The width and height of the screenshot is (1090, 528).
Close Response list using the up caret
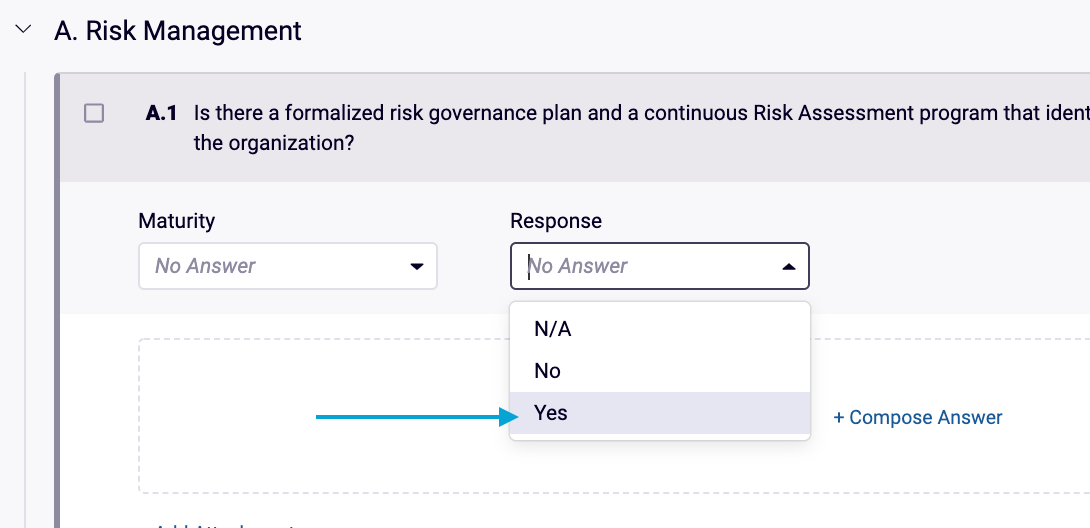coord(788,267)
